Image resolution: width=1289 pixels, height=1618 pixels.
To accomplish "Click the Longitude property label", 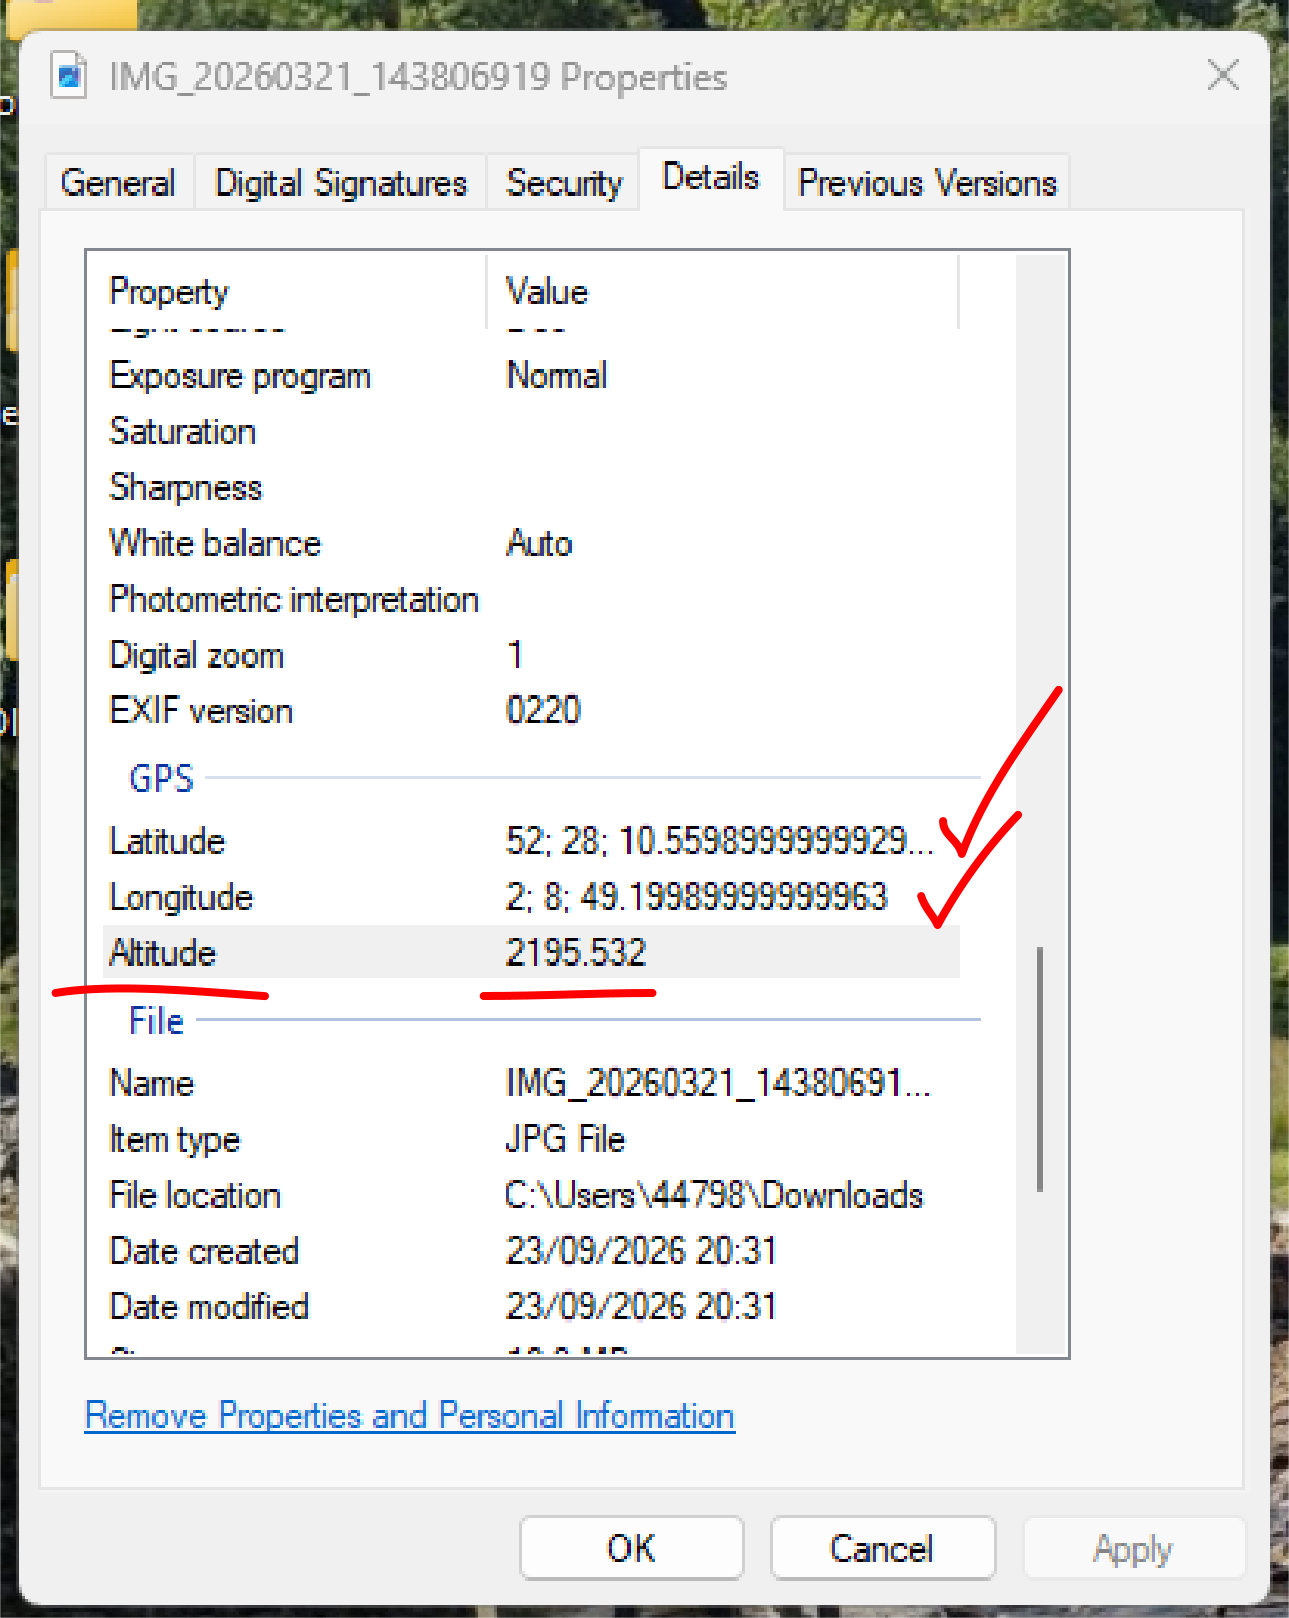I will [x=181, y=897].
